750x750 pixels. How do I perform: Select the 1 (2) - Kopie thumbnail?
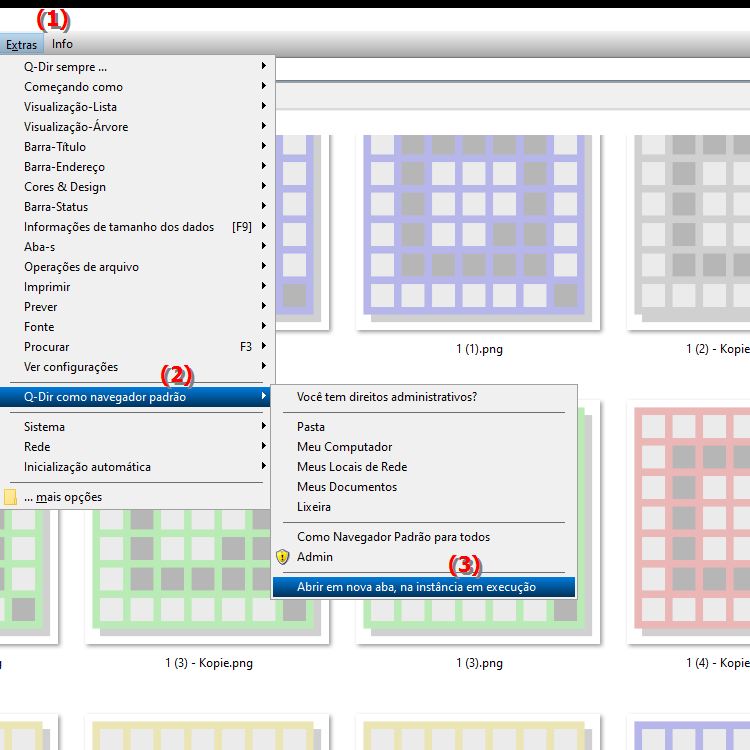[x=689, y=230]
